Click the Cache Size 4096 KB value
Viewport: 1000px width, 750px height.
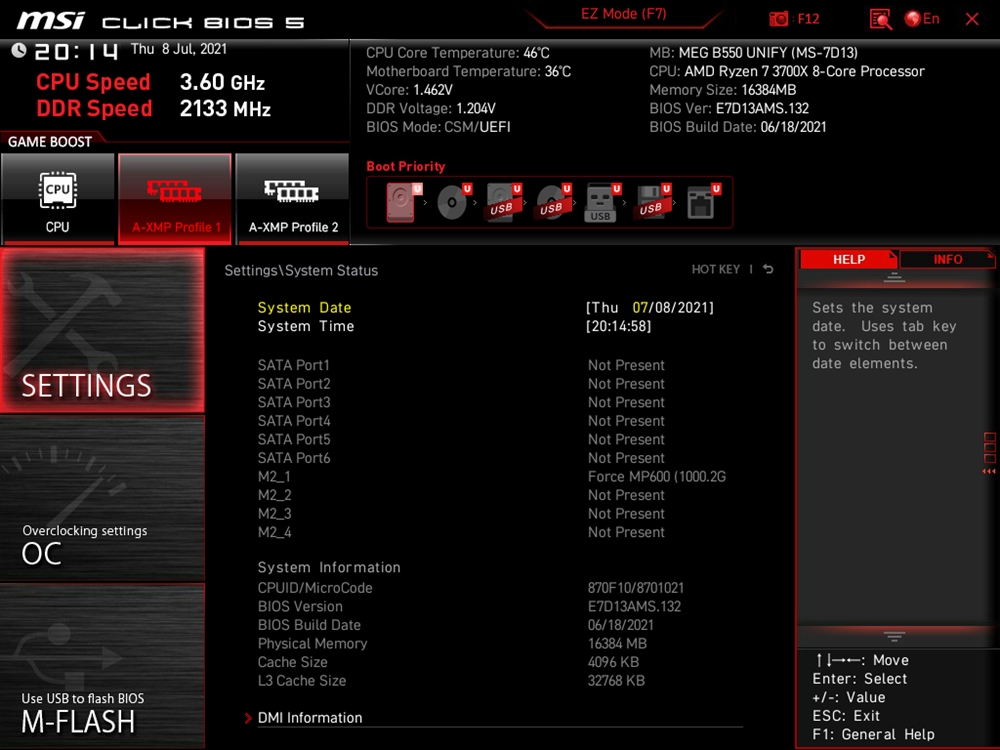tap(613, 662)
